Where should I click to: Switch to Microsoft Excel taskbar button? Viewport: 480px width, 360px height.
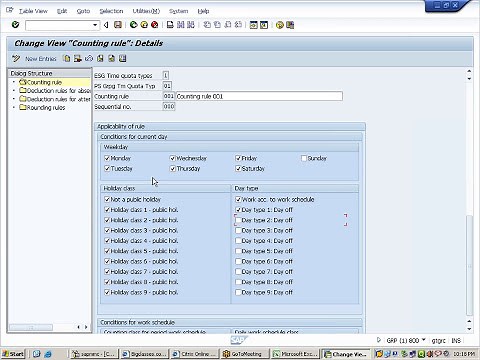(295, 354)
